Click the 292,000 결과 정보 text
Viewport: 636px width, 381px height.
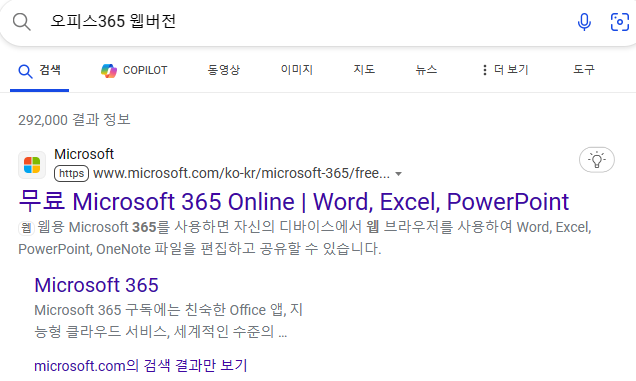74,120
